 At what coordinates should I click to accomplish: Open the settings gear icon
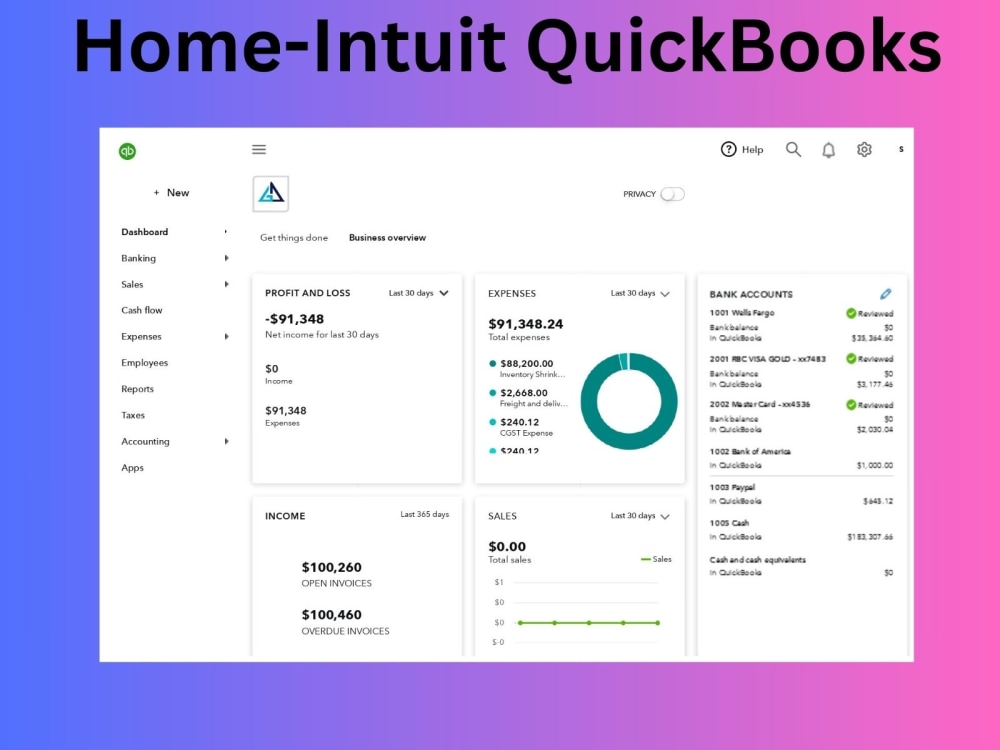pyautogui.click(x=863, y=149)
